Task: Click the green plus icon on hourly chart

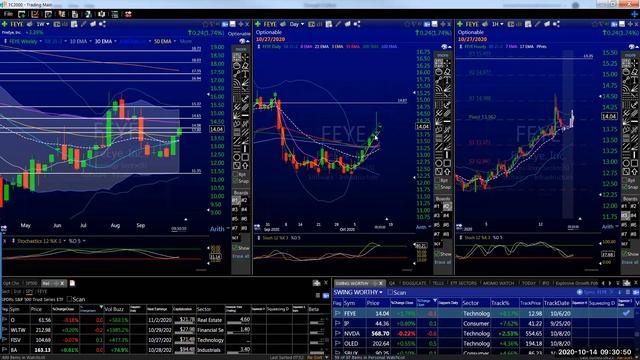Action: (x=460, y=24)
